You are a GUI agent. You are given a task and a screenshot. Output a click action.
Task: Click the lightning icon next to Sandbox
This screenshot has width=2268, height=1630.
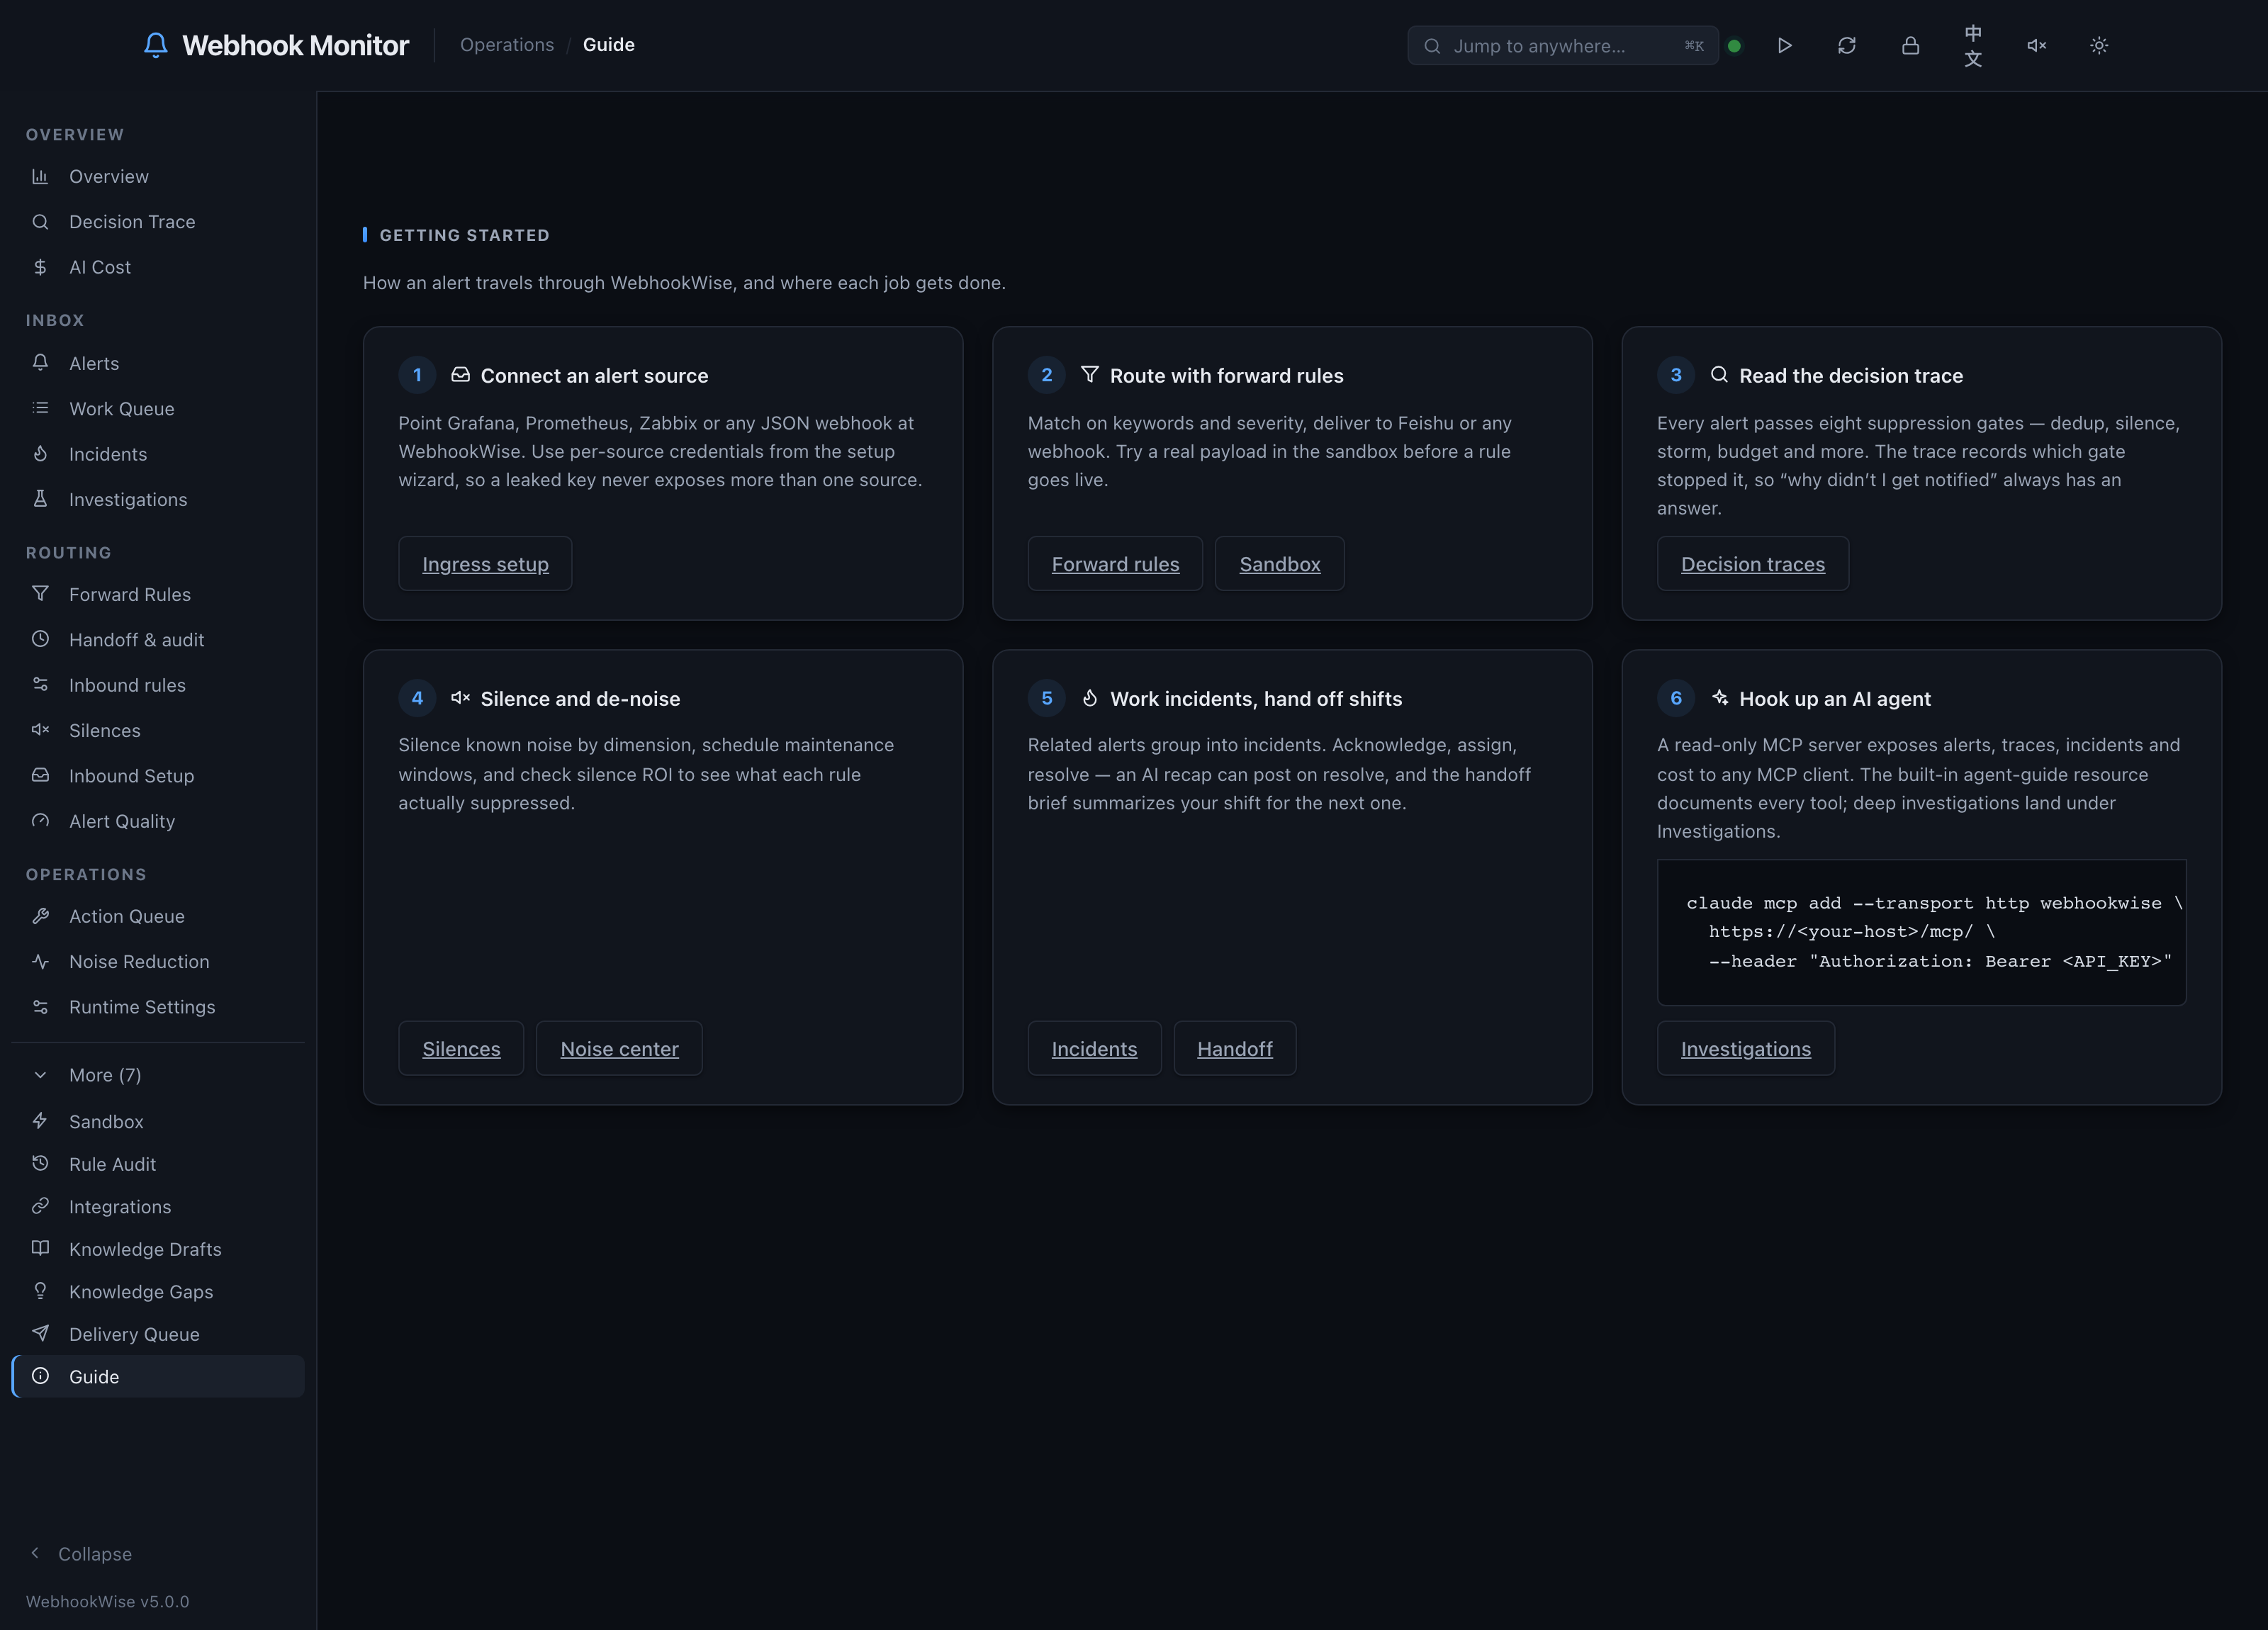tap(40, 1121)
